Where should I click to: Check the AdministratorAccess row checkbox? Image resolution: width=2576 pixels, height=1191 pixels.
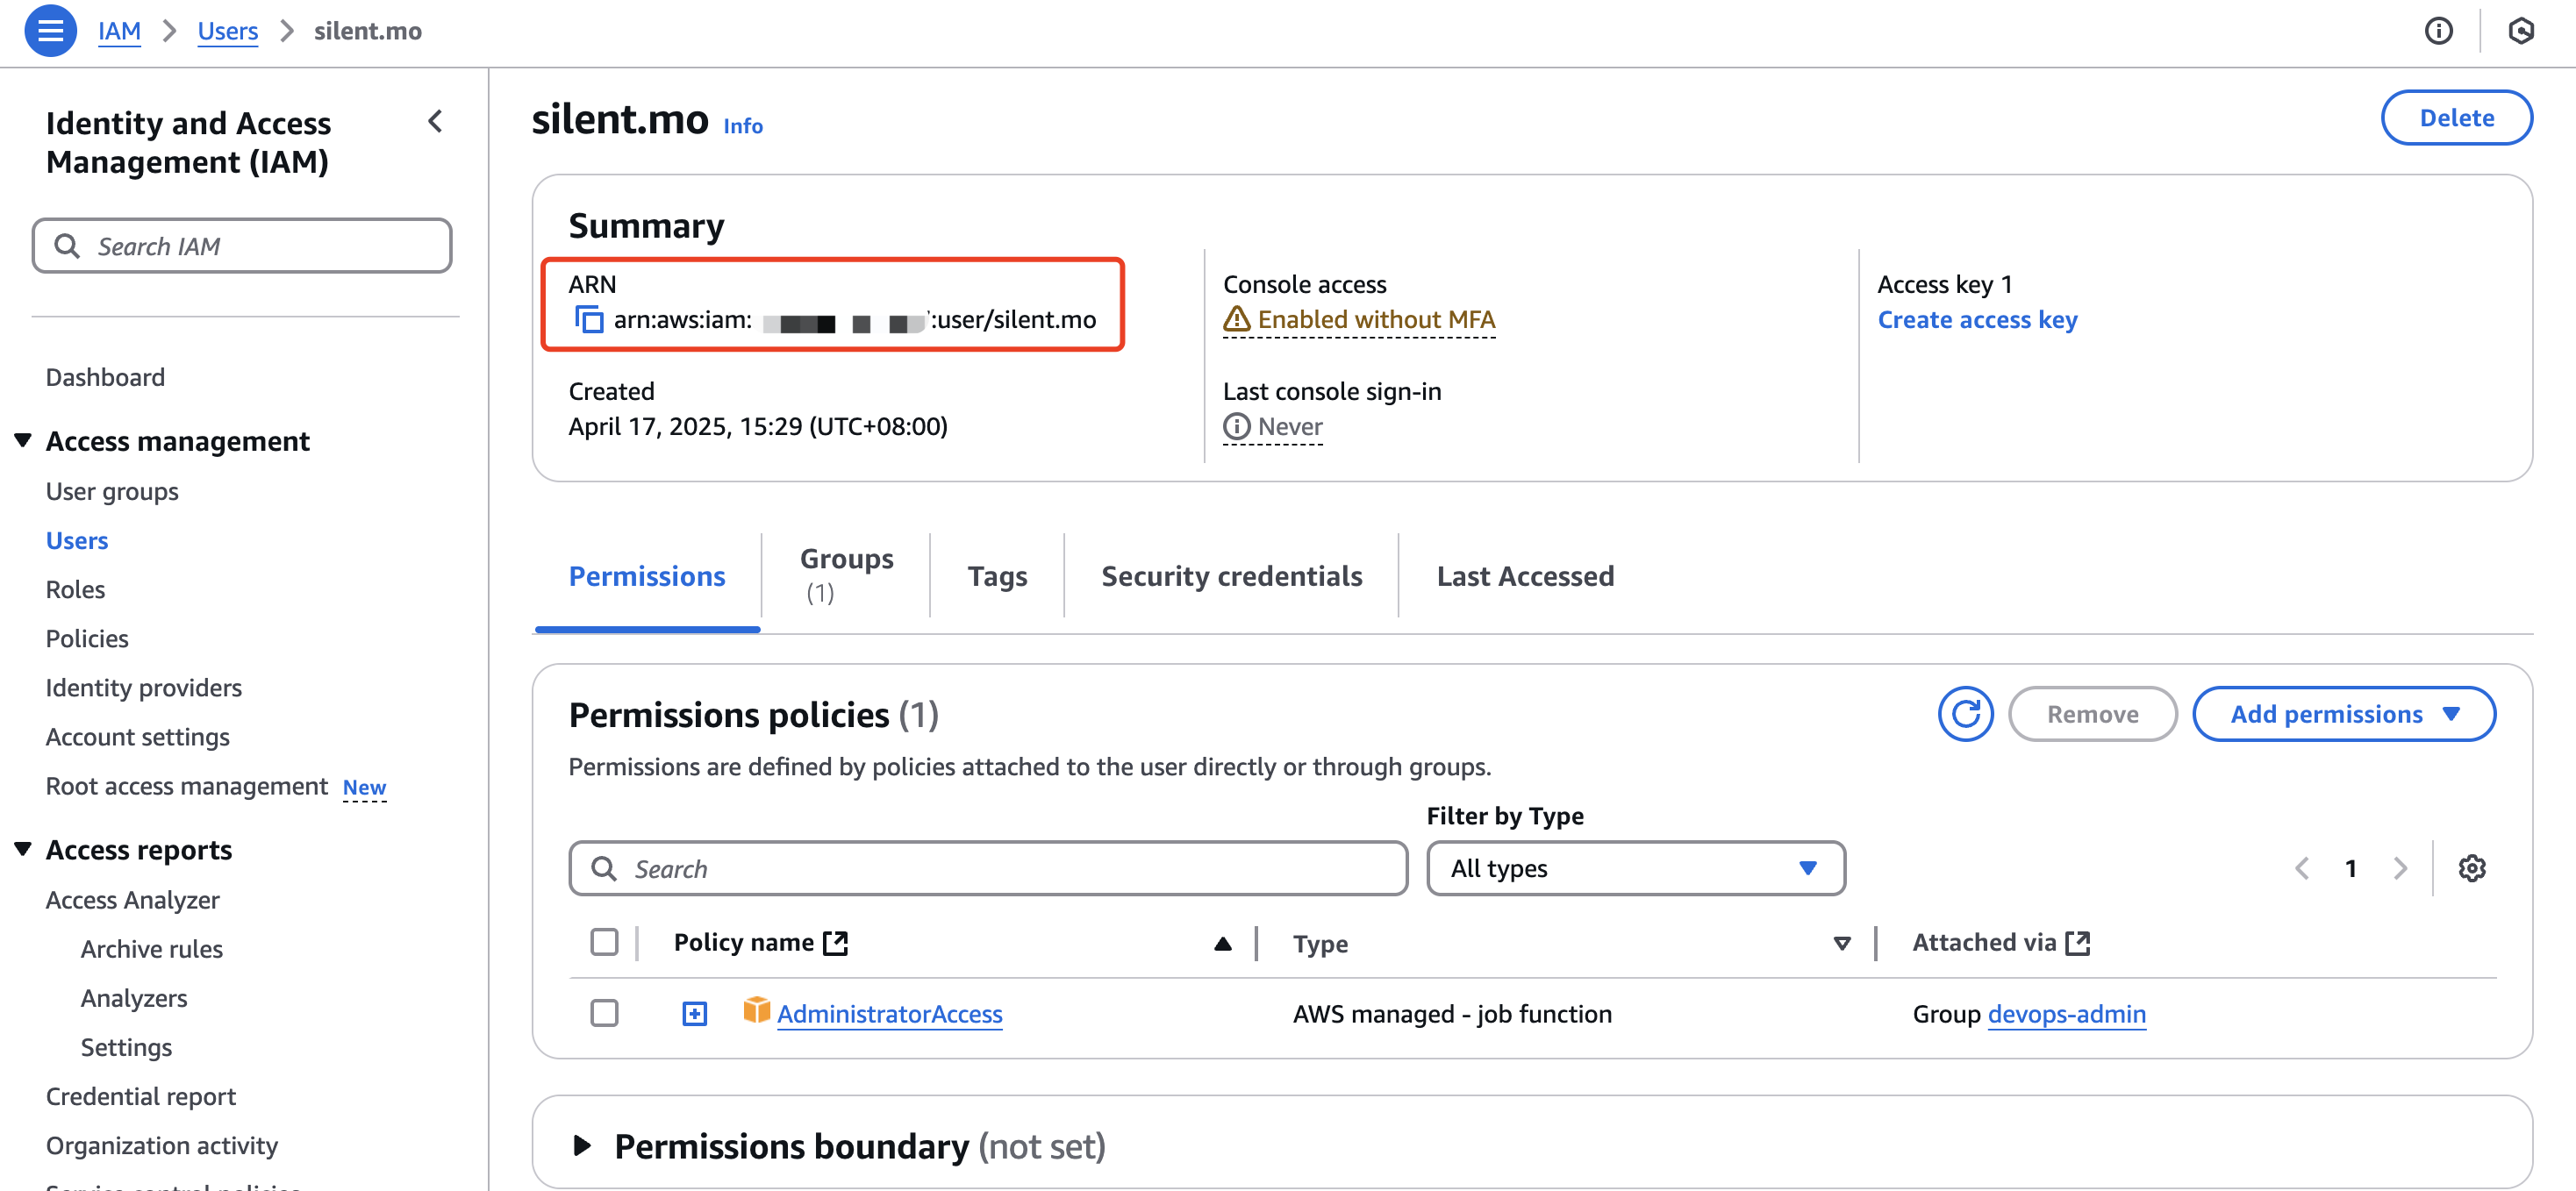coord(604,1013)
